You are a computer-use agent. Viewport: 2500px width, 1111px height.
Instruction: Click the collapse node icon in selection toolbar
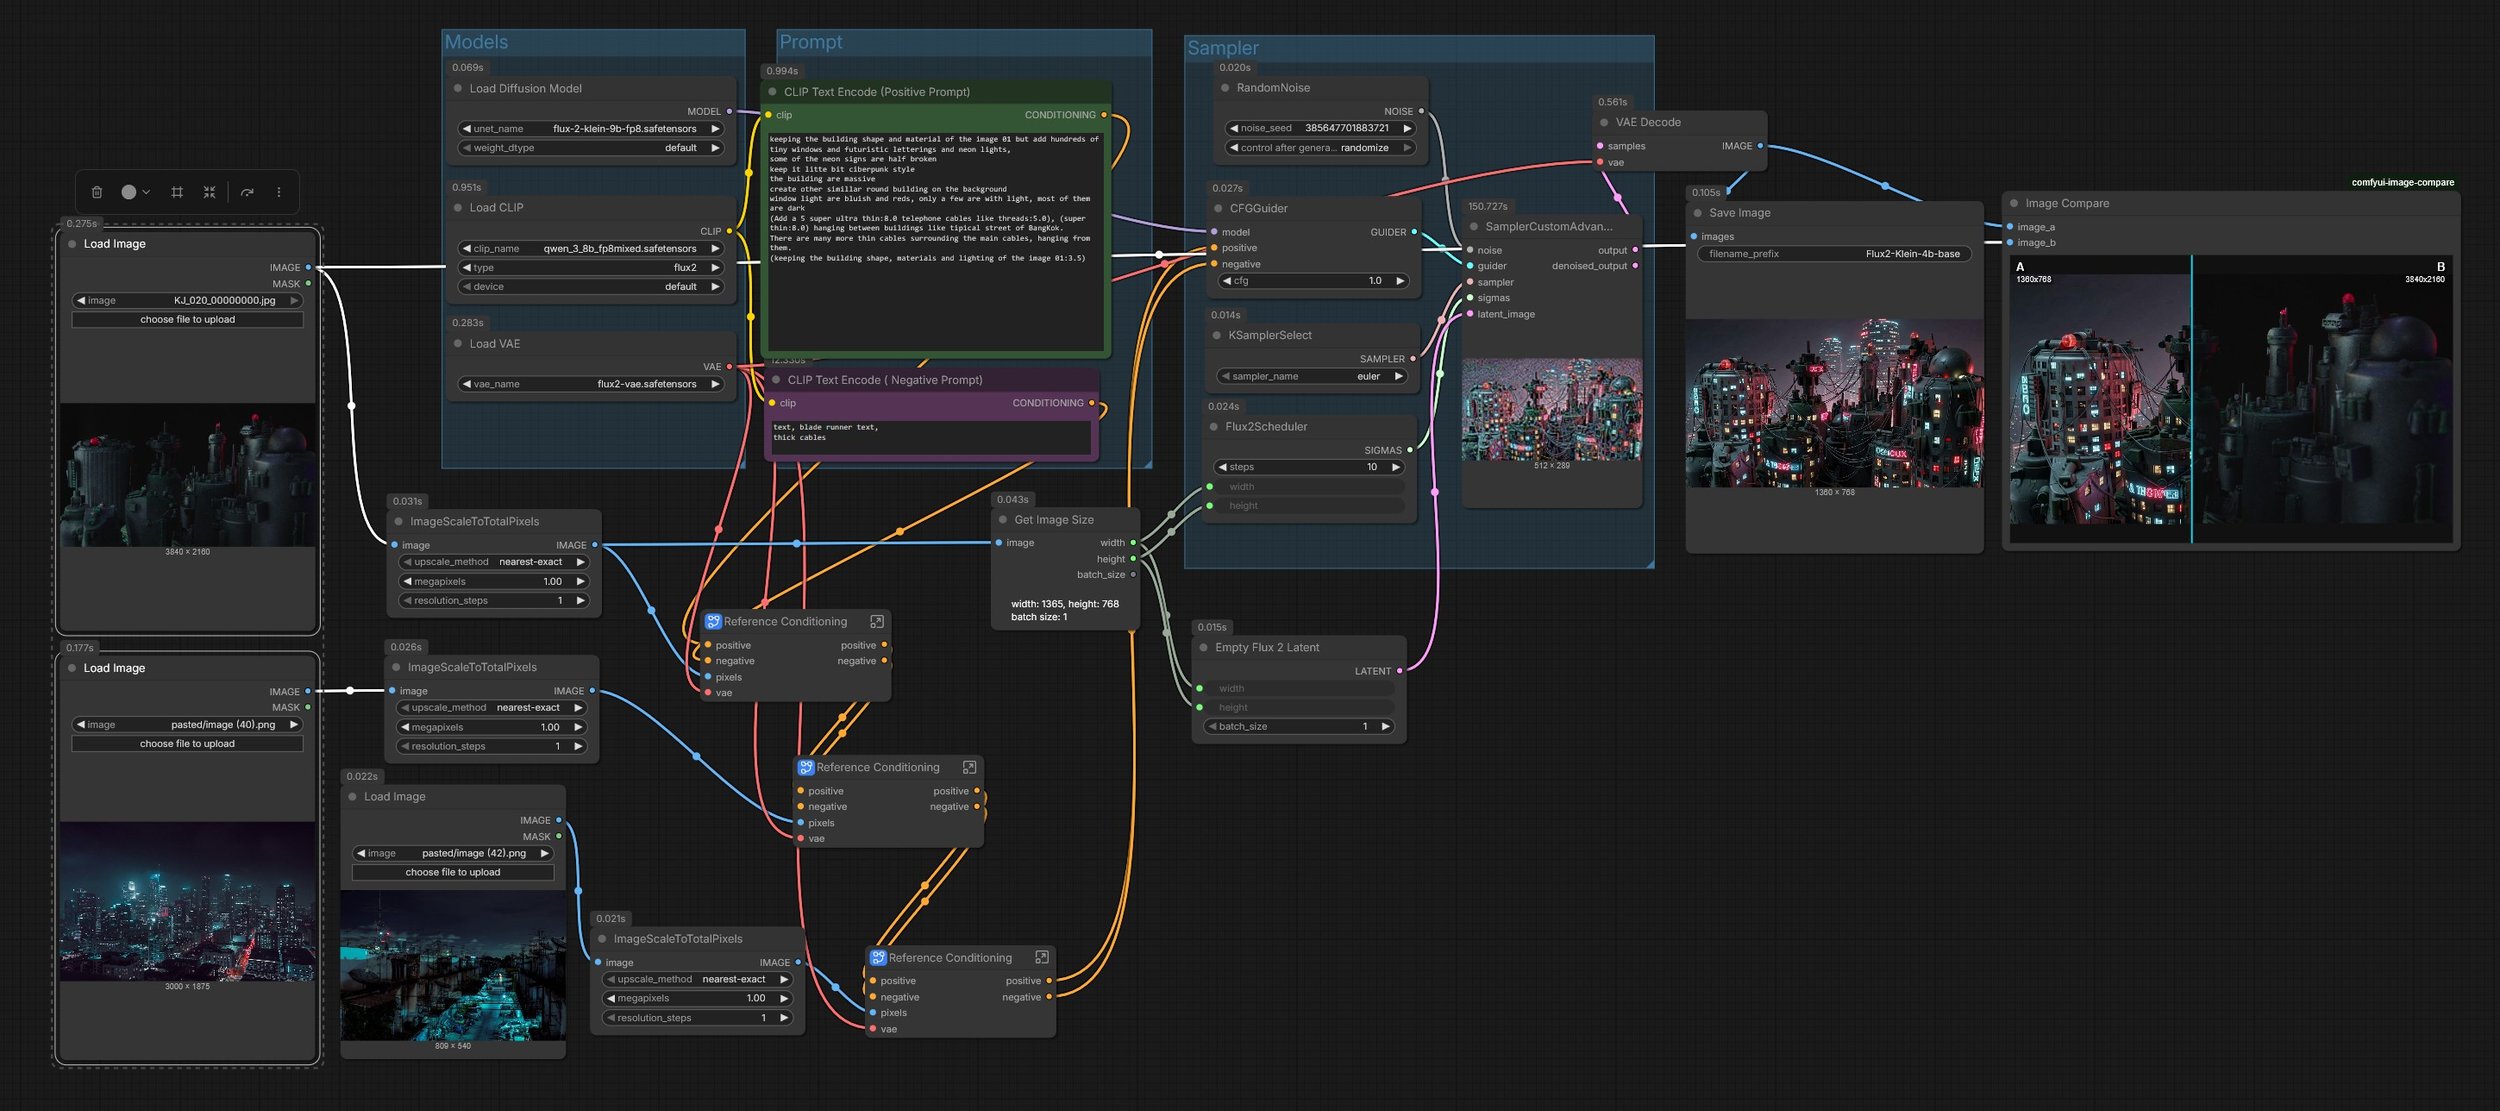(x=210, y=192)
